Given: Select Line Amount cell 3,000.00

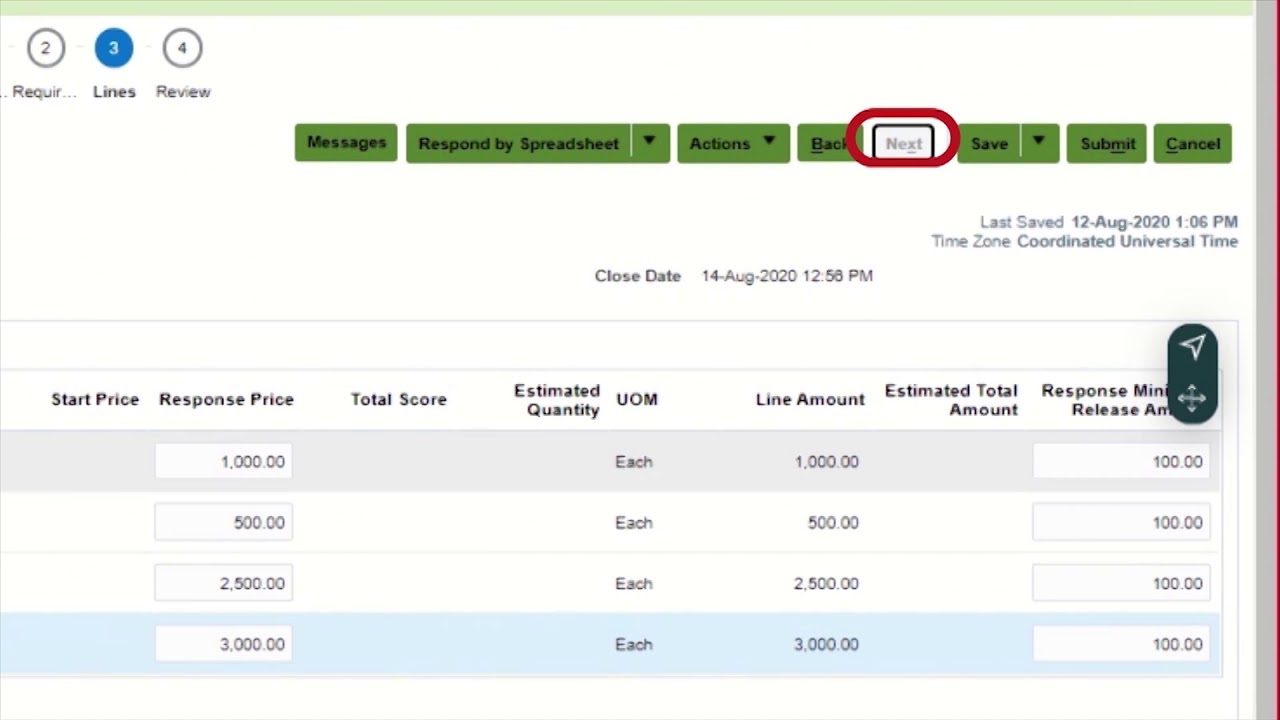Looking at the screenshot, I should [826, 644].
